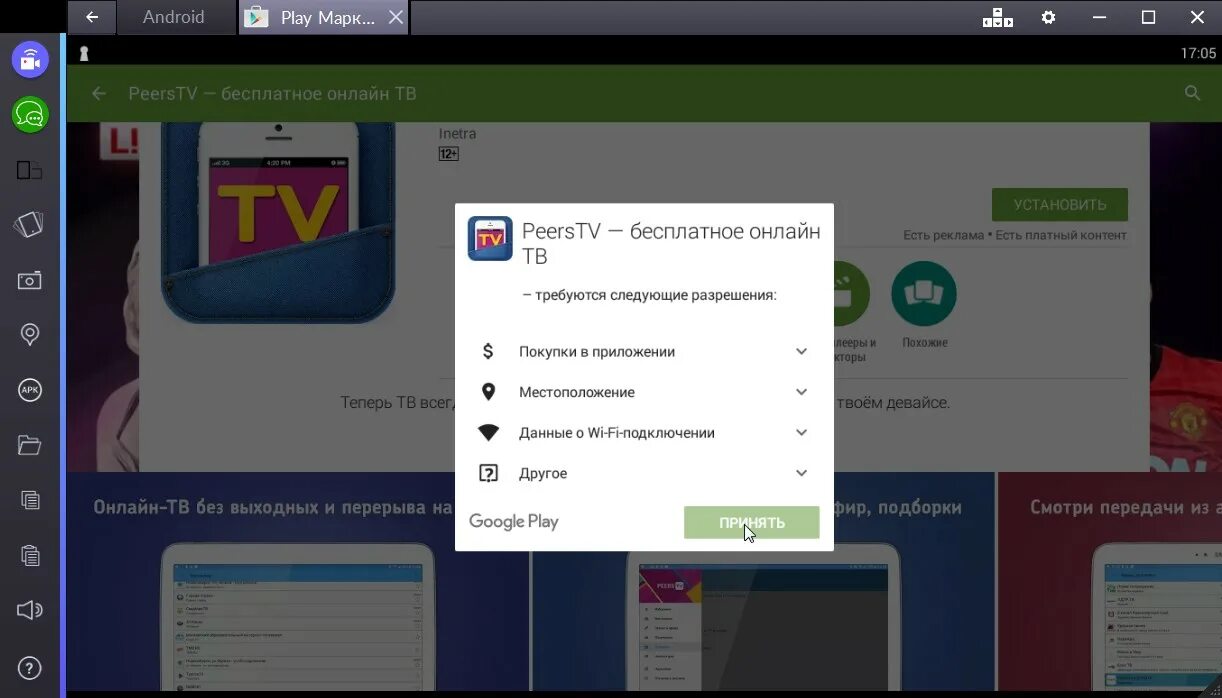Image resolution: width=1222 pixels, height=698 pixels.
Task: Click the 12+ age rating badge
Action: click(448, 154)
